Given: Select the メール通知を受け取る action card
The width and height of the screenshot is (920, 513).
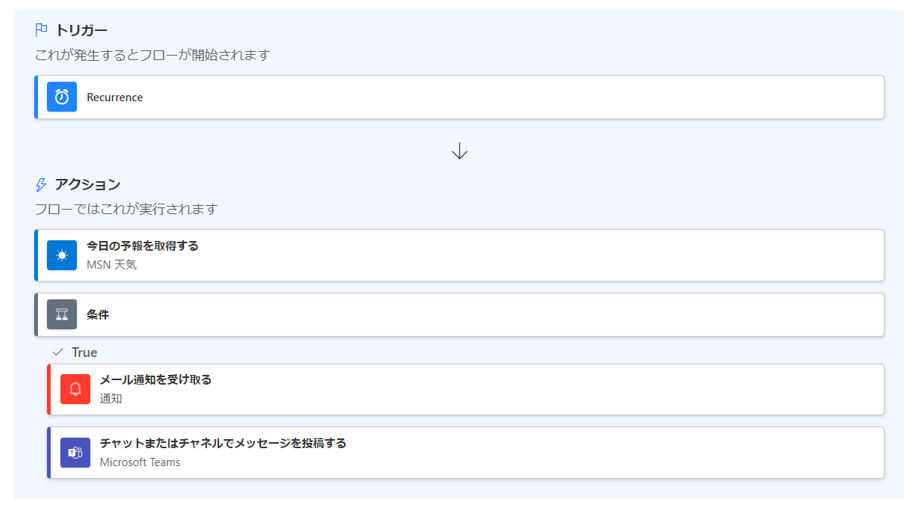Looking at the screenshot, I should (466, 389).
